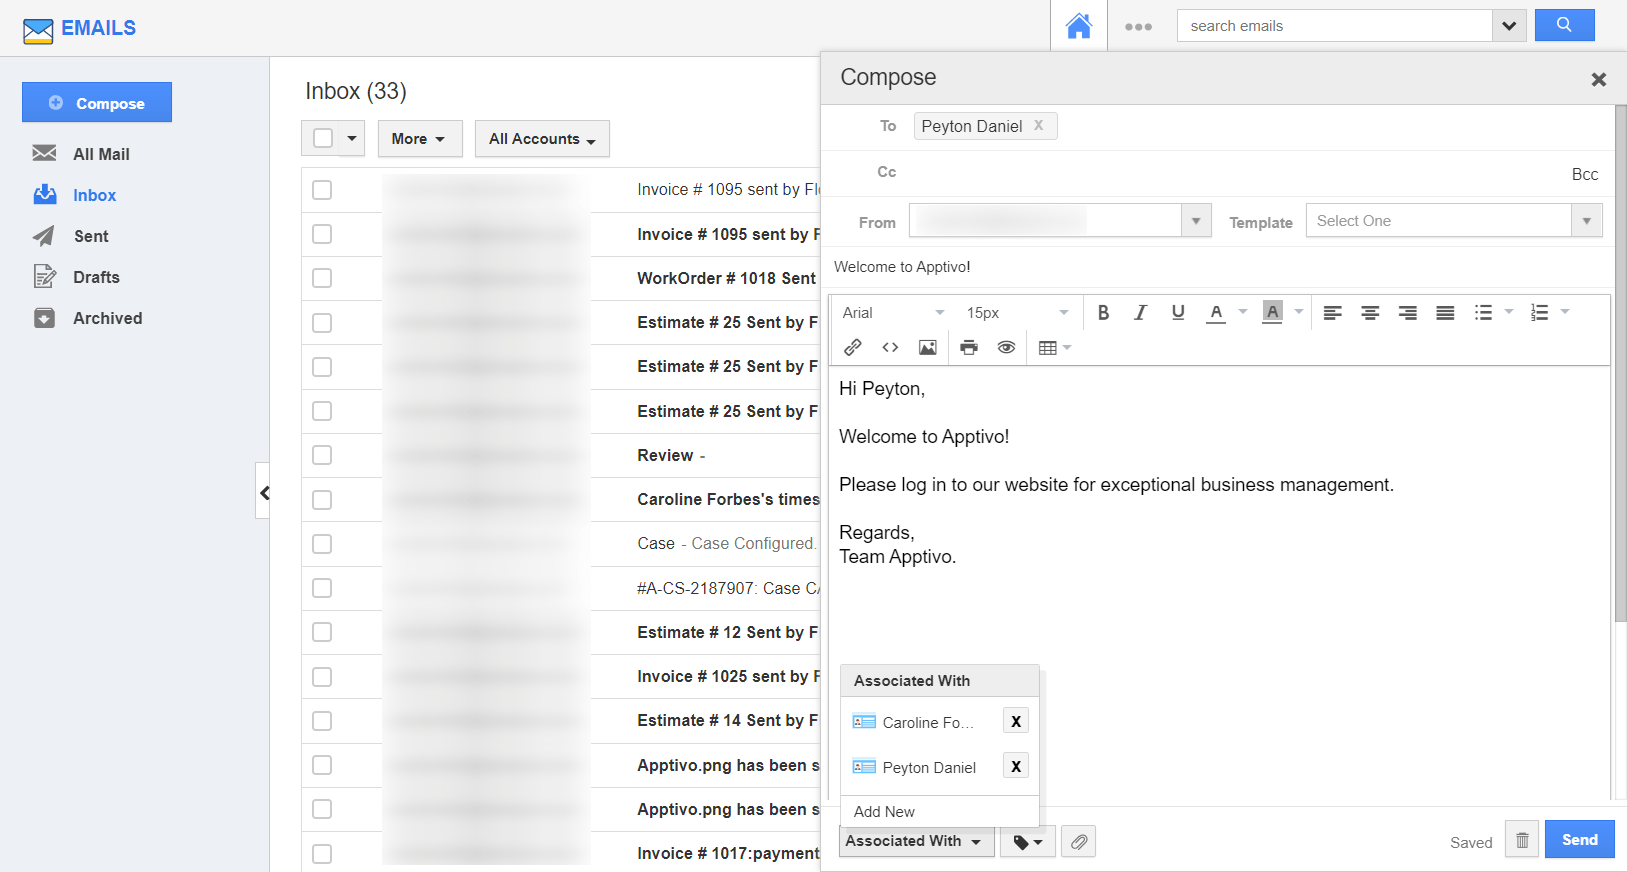The width and height of the screenshot is (1627, 872).
Task: Click the search emails input field
Action: (x=1335, y=26)
